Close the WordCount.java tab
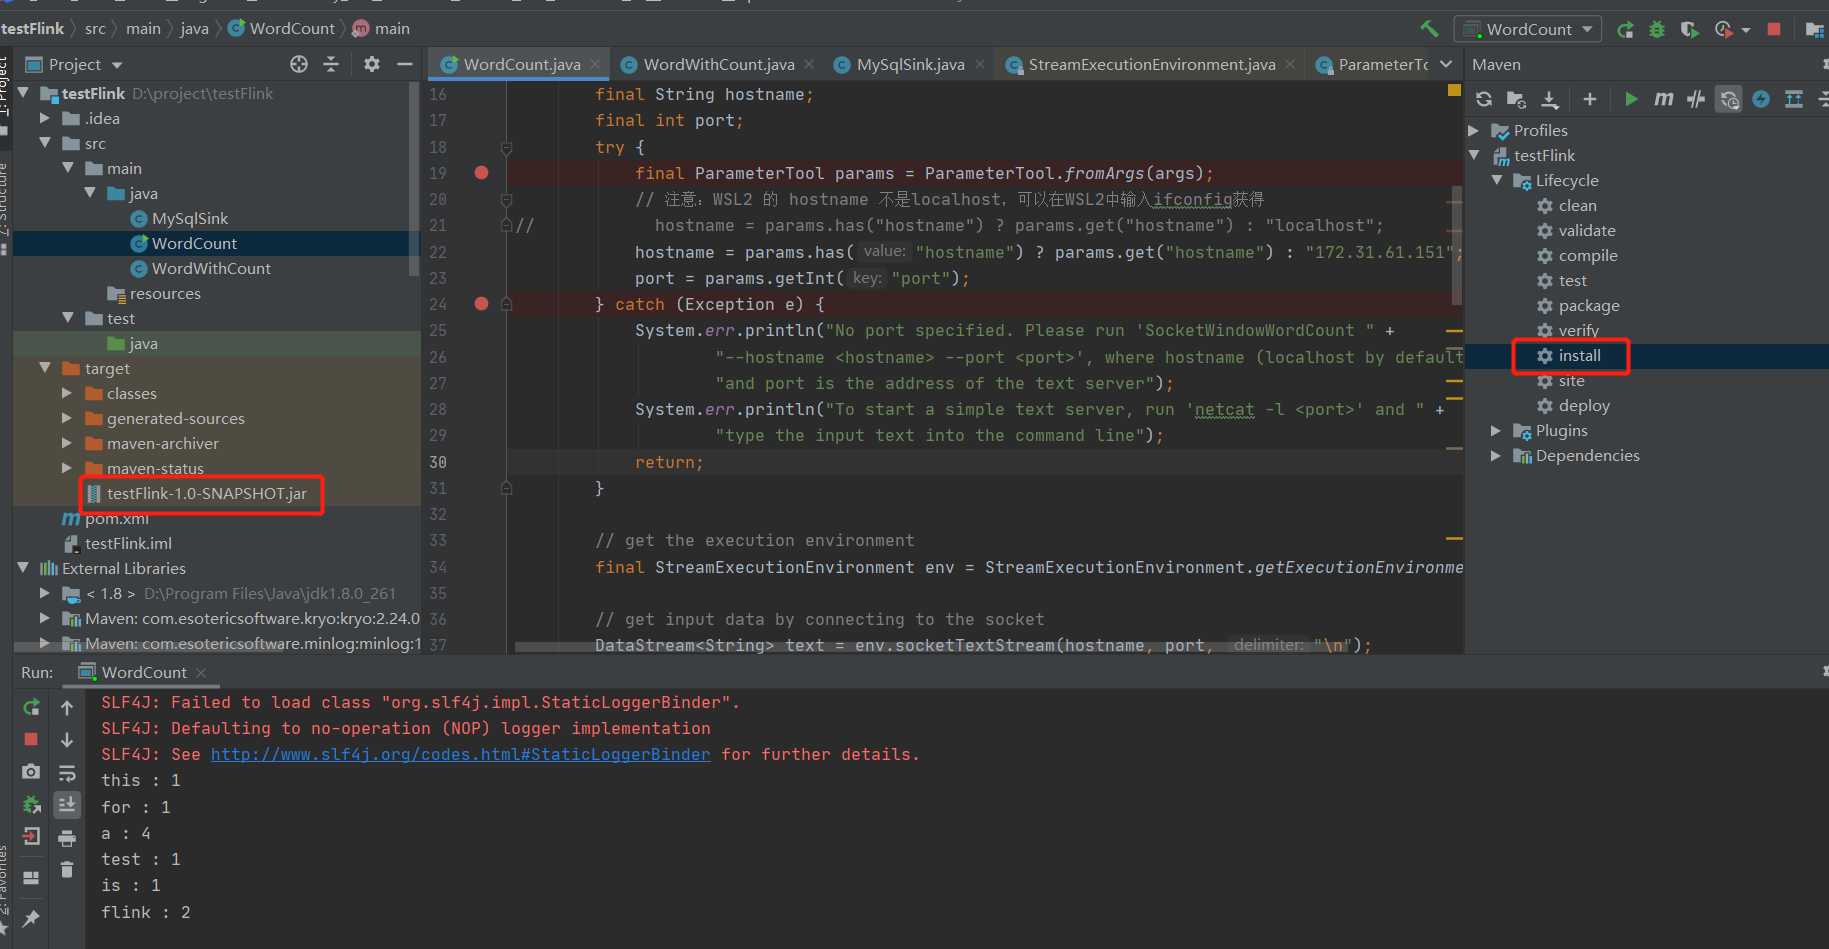The height and width of the screenshot is (949, 1829). pyautogui.click(x=595, y=64)
